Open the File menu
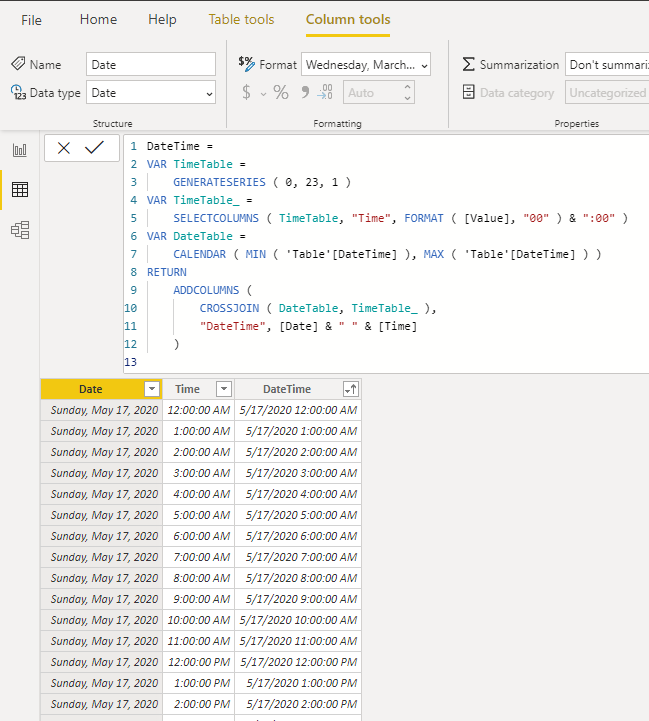This screenshot has height=721, width=649. point(31,20)
